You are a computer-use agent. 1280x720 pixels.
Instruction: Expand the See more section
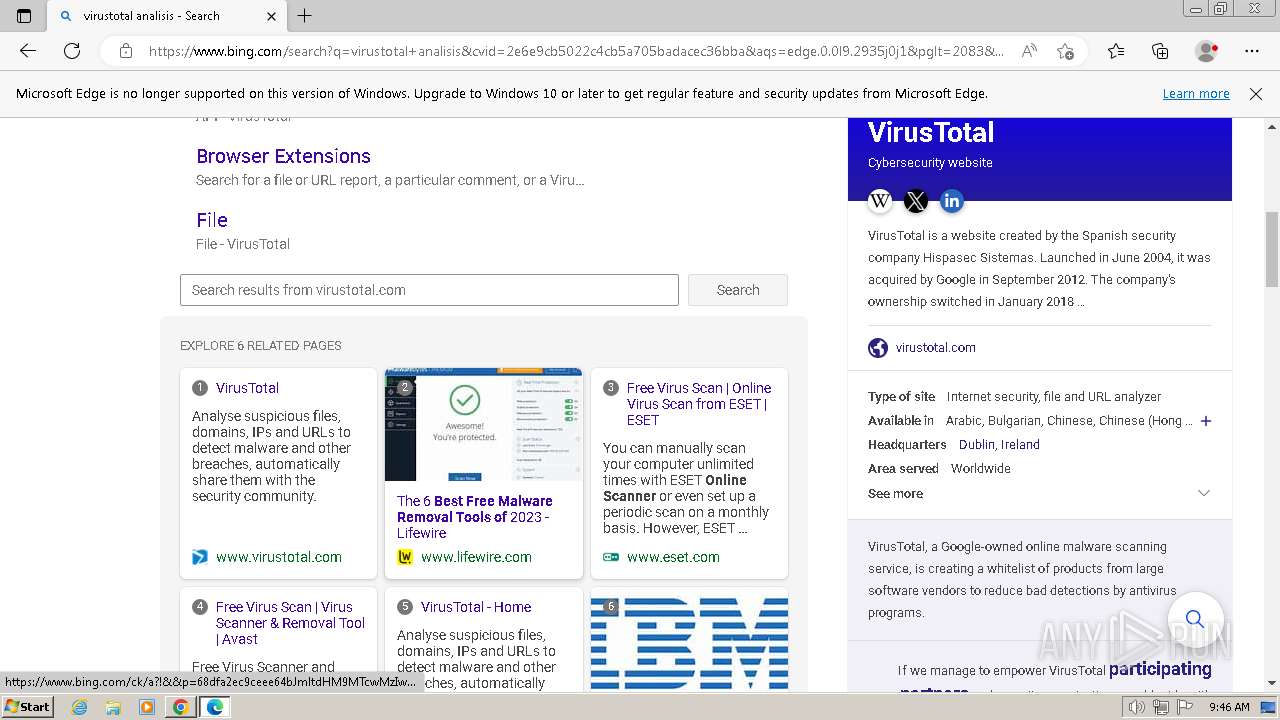click(x=1039, y=494)
